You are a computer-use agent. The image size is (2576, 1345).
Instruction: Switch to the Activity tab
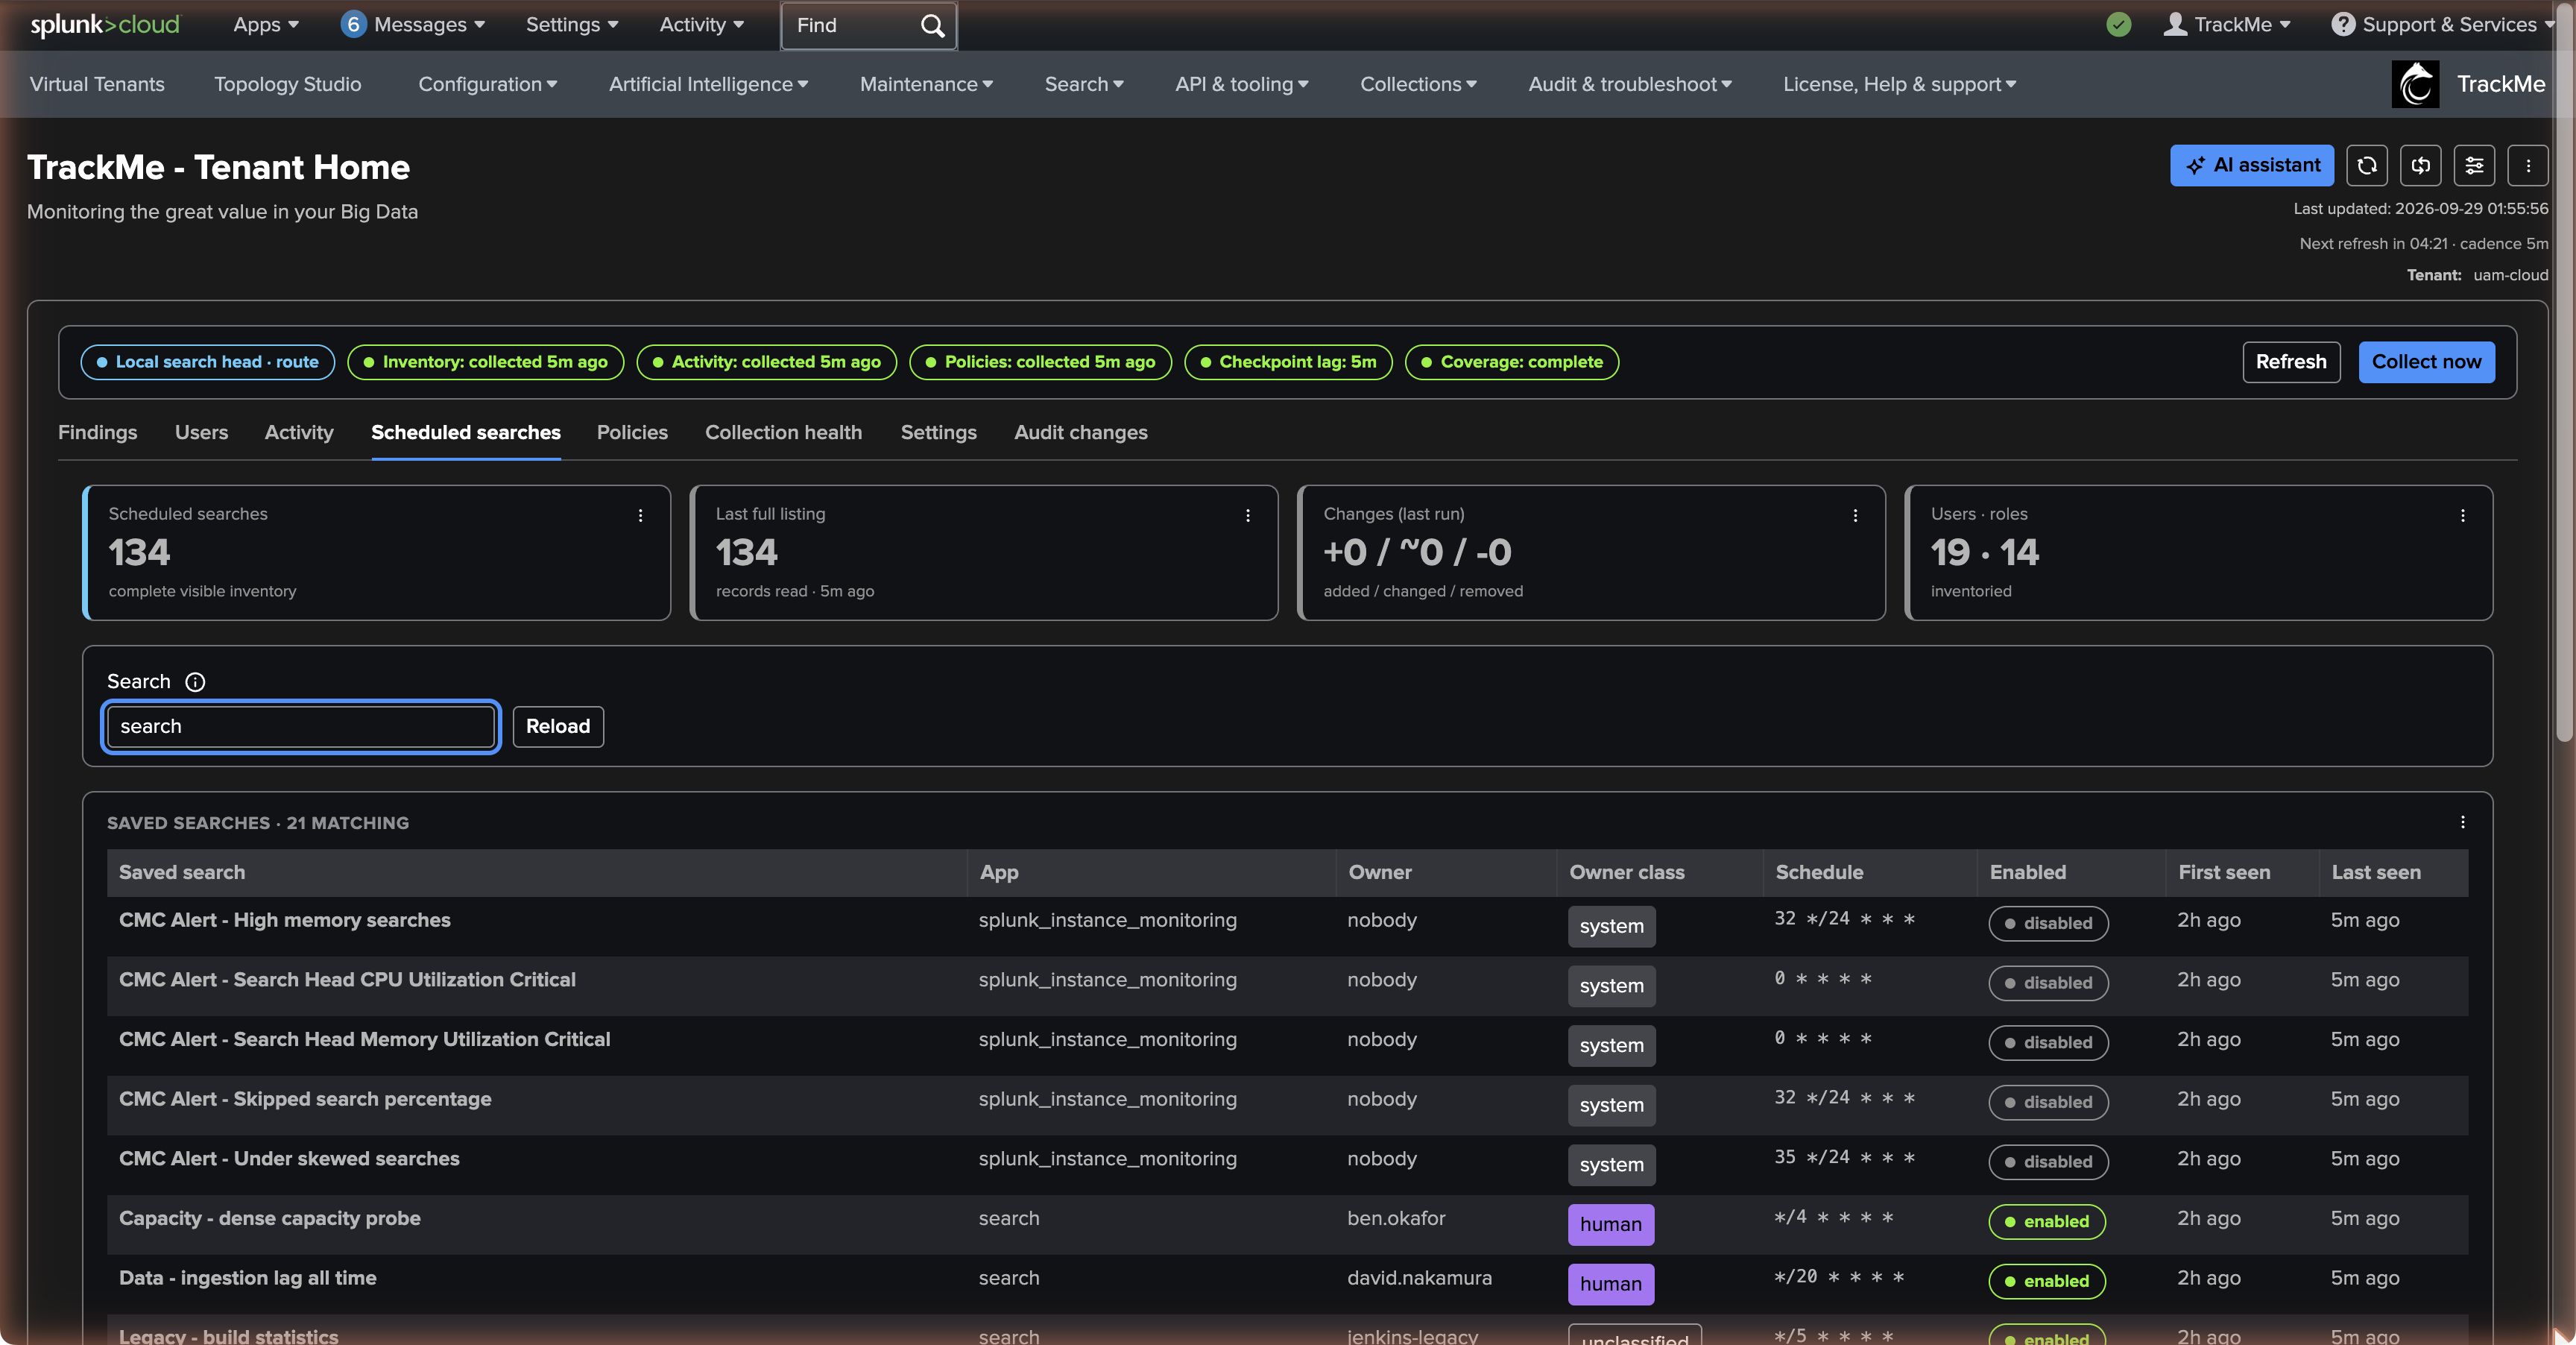click(x=299, y=432)
